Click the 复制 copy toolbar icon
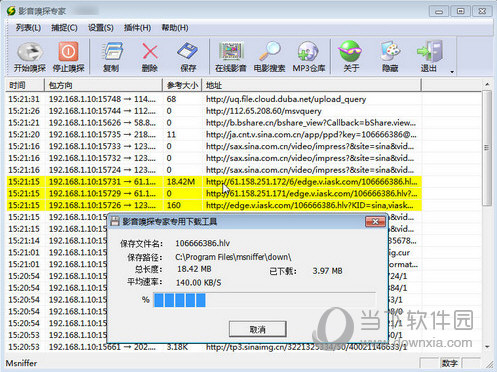The width and height of the screenshot is (497, 372). click(x=111, y=57)
